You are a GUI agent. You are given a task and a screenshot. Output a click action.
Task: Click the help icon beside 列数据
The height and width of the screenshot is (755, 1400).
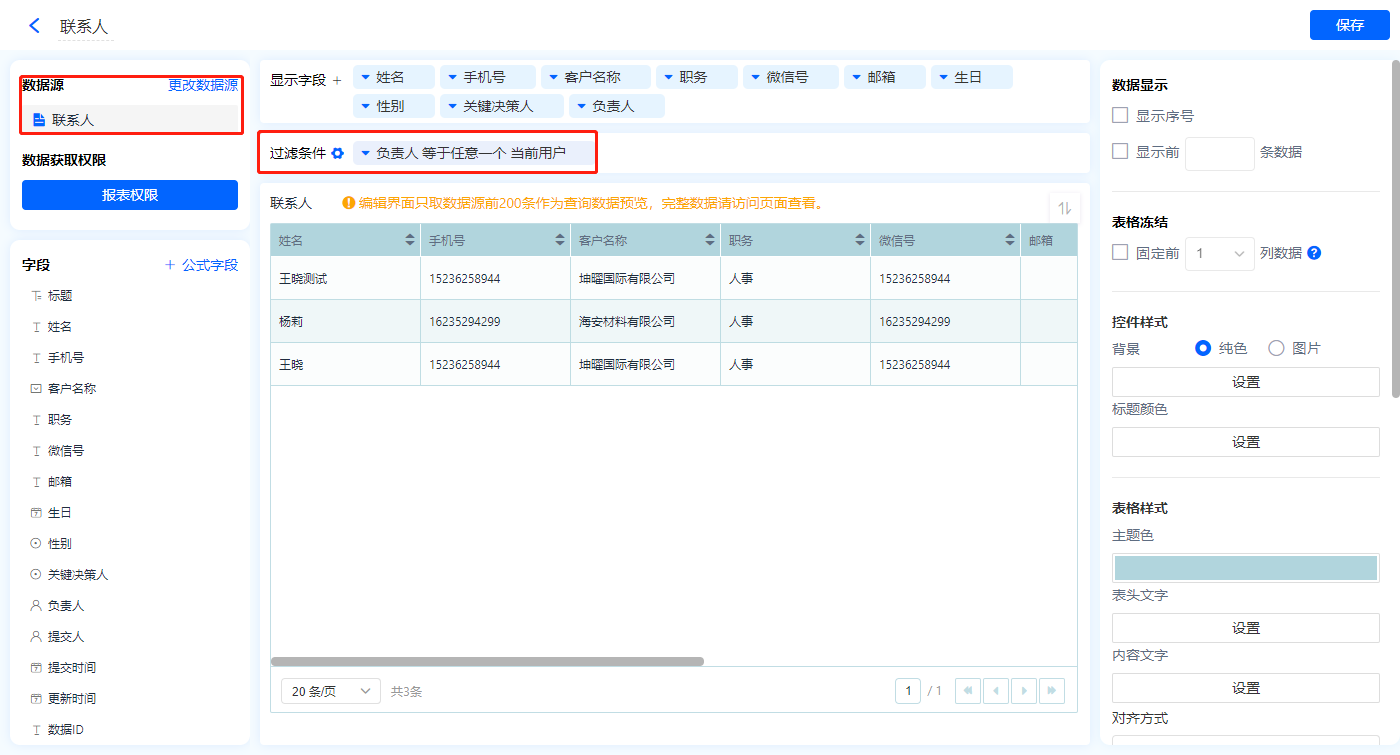1314,253
